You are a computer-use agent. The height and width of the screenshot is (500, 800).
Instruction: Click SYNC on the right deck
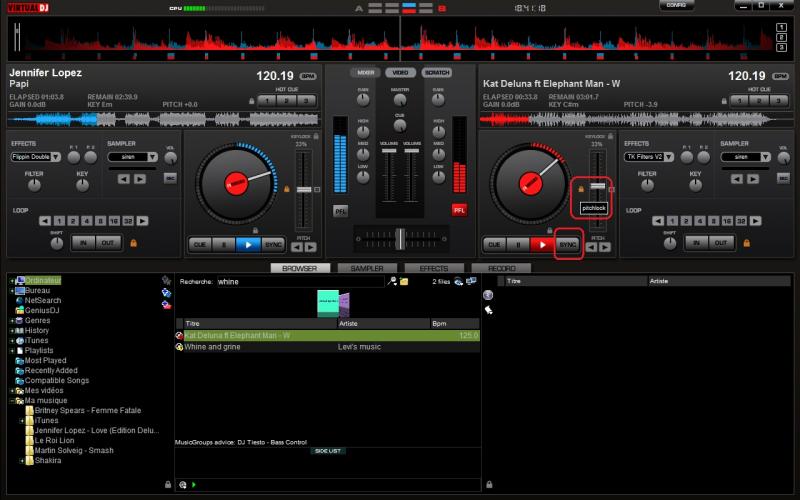568,244
